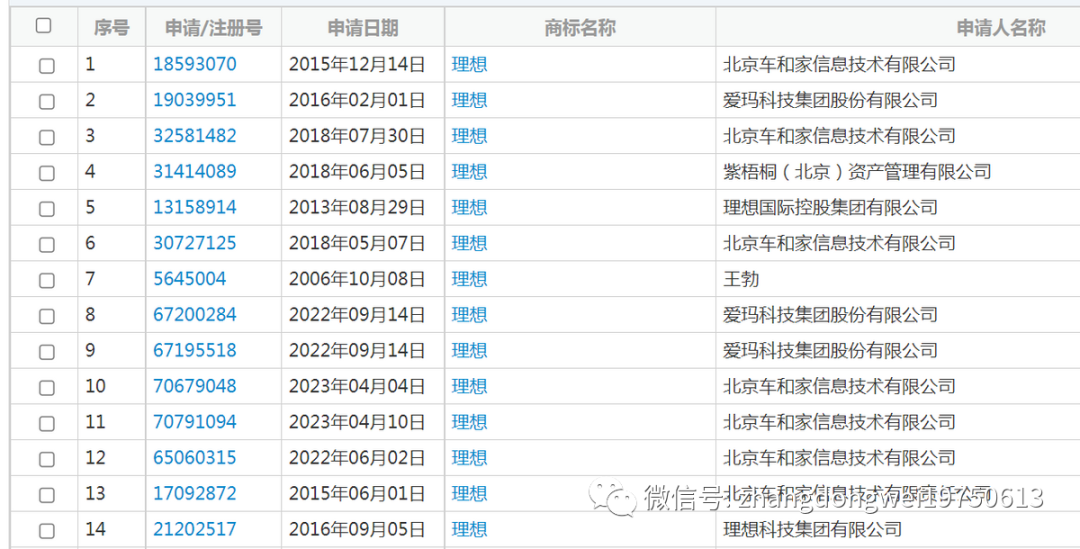Open 理想 trademark name in row 14
This screenshot has height=549, width=1080.
coord(469,530)
